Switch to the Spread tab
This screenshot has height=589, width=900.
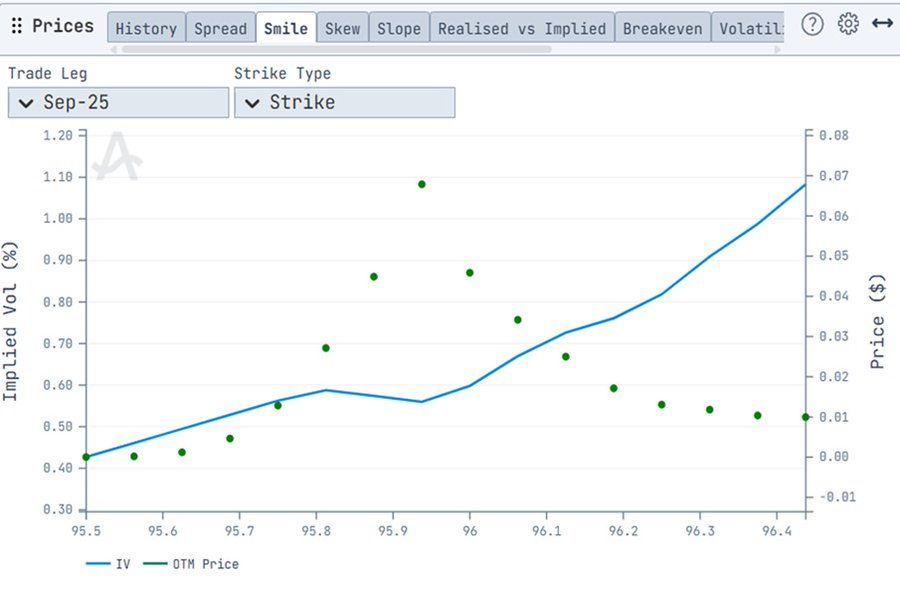tap(220, 28)
